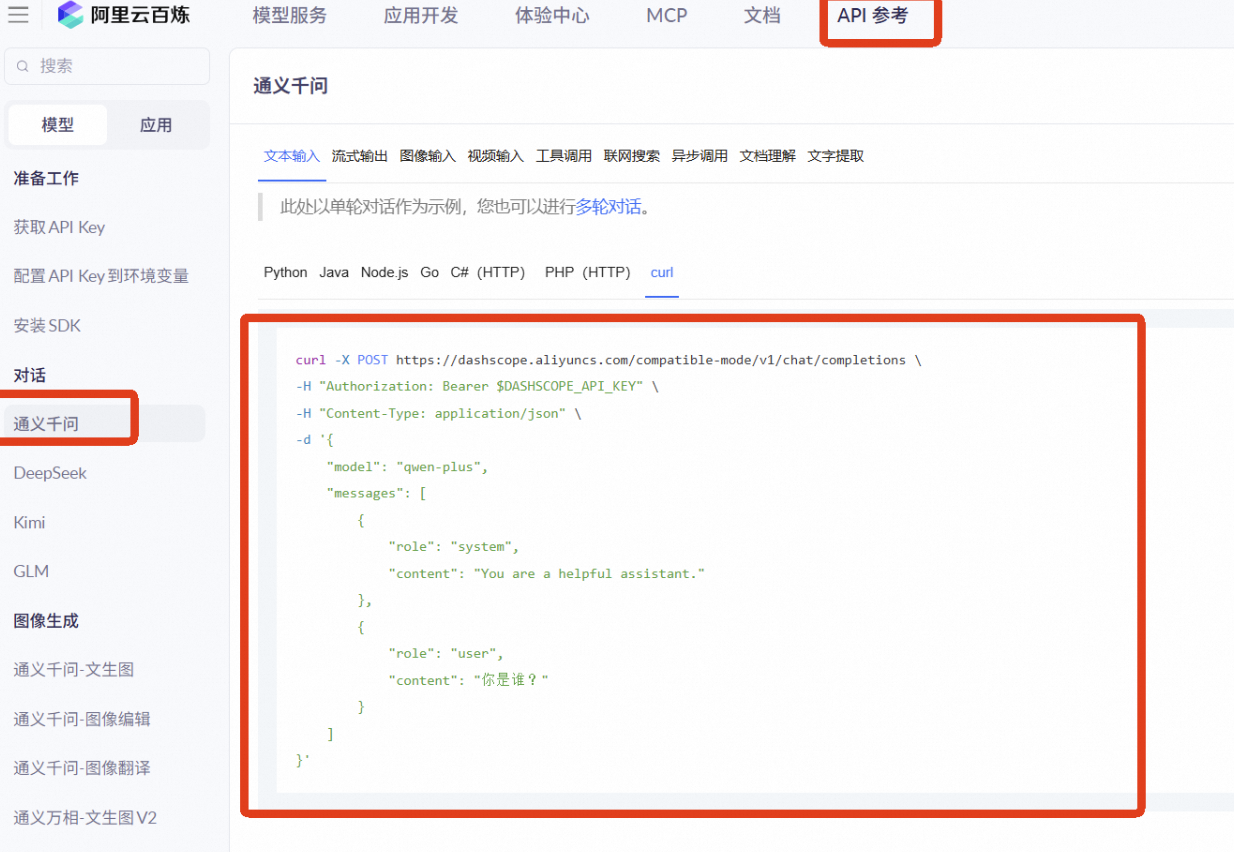Select the 工具调用 tab
The height and width of the screenshot is (852, 1234).
click(564, 156)
